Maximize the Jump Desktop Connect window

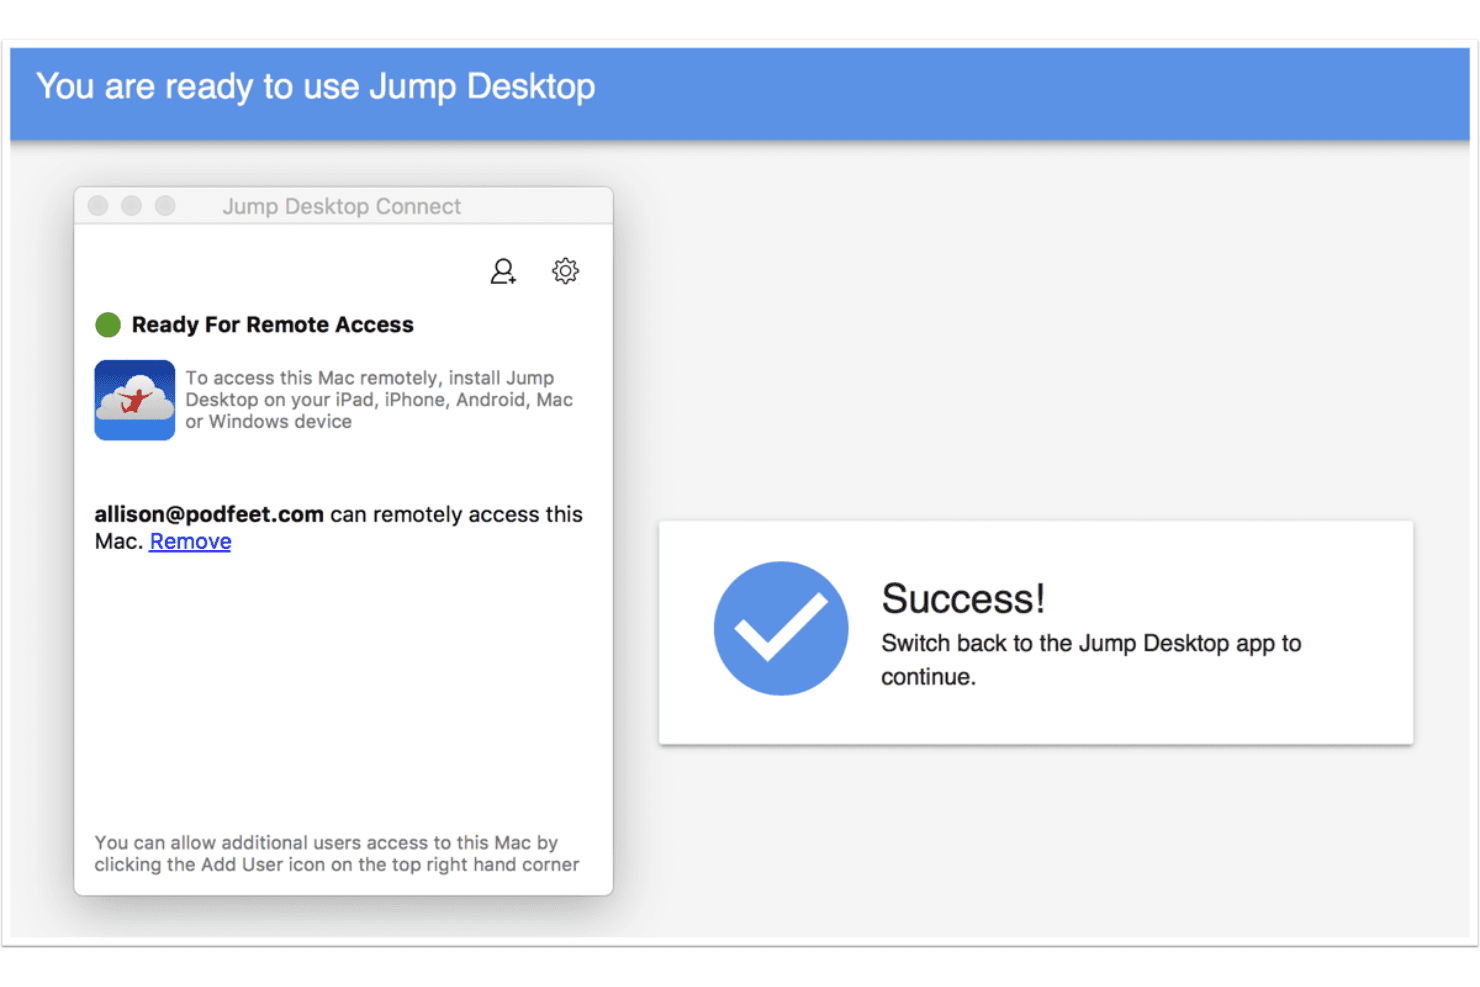coord(165,205)
